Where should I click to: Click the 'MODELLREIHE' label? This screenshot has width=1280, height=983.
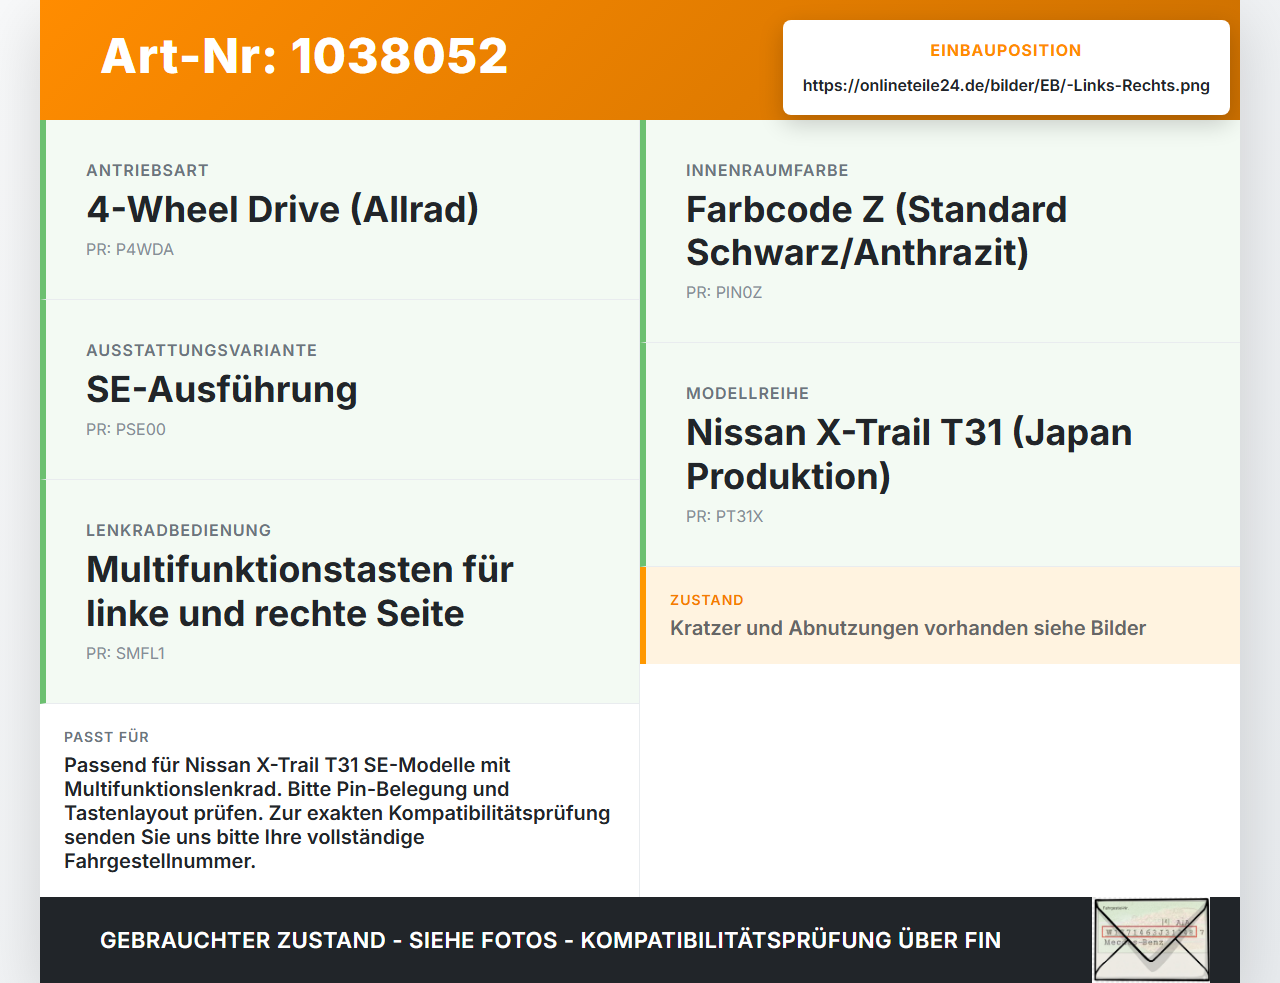(x=747, y=393)
